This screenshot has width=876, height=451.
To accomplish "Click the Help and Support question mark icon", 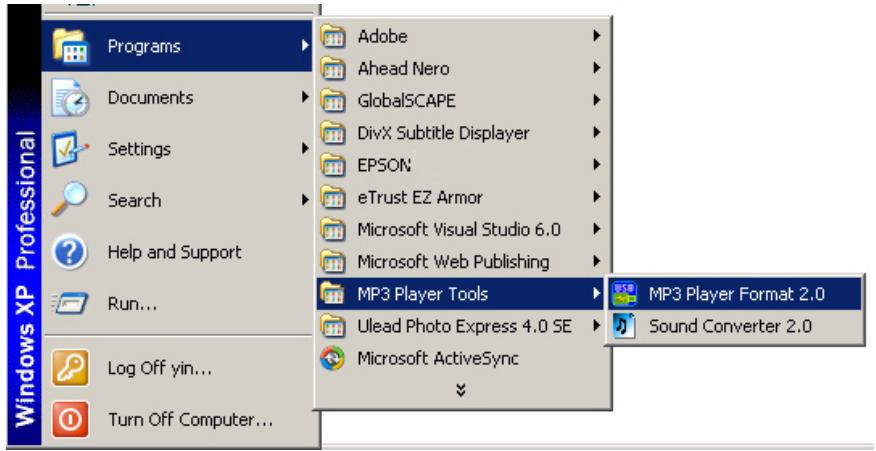I will click(70, 252).
